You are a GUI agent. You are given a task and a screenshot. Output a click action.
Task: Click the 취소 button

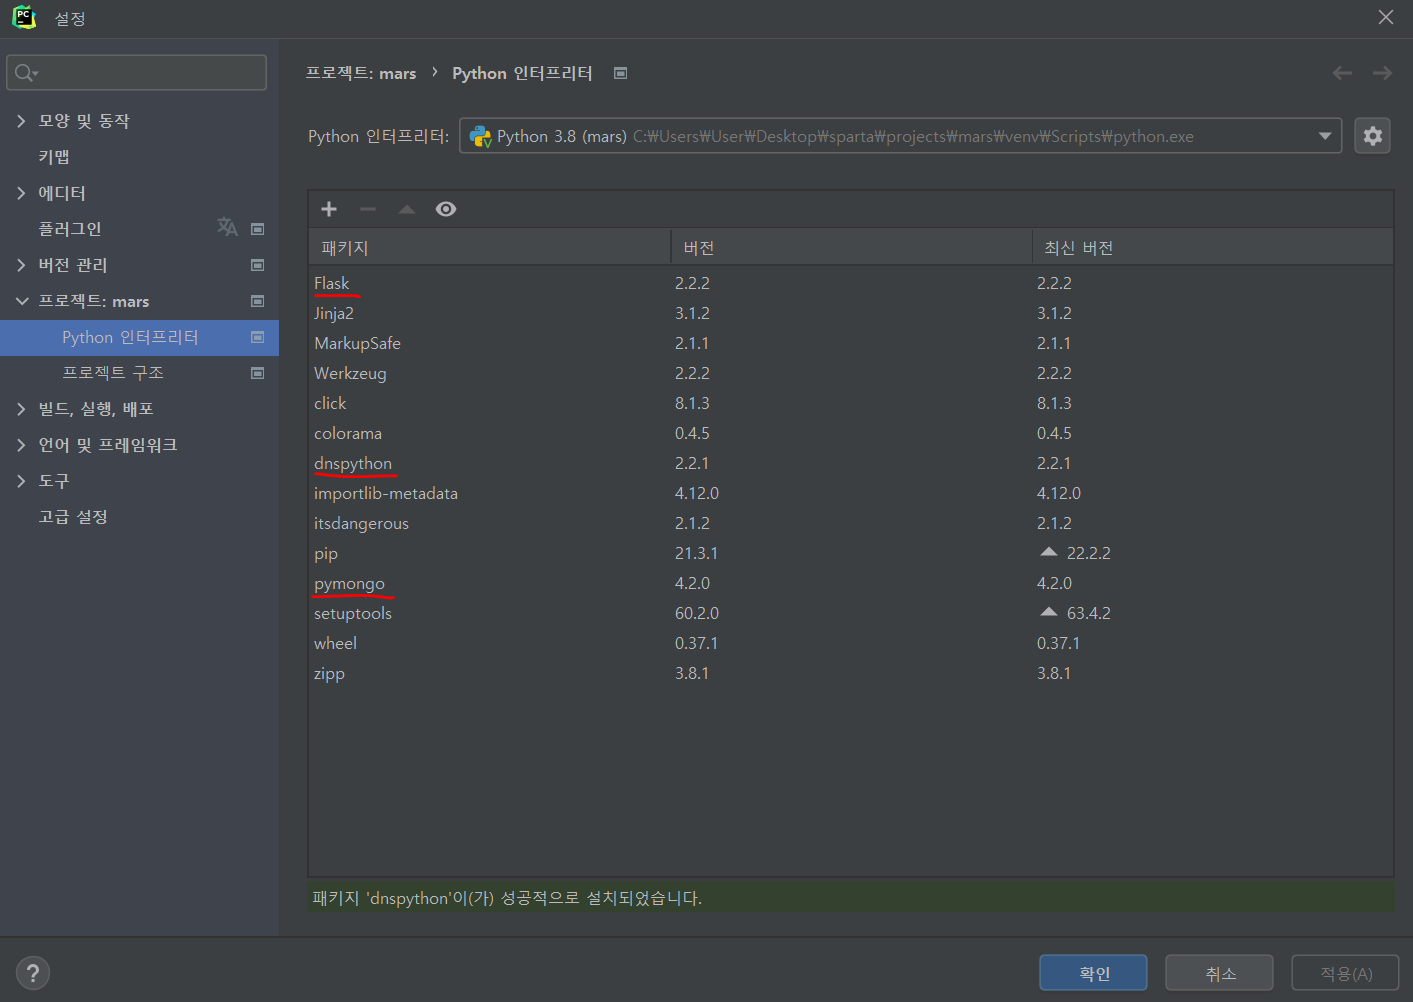[1219, 973]
